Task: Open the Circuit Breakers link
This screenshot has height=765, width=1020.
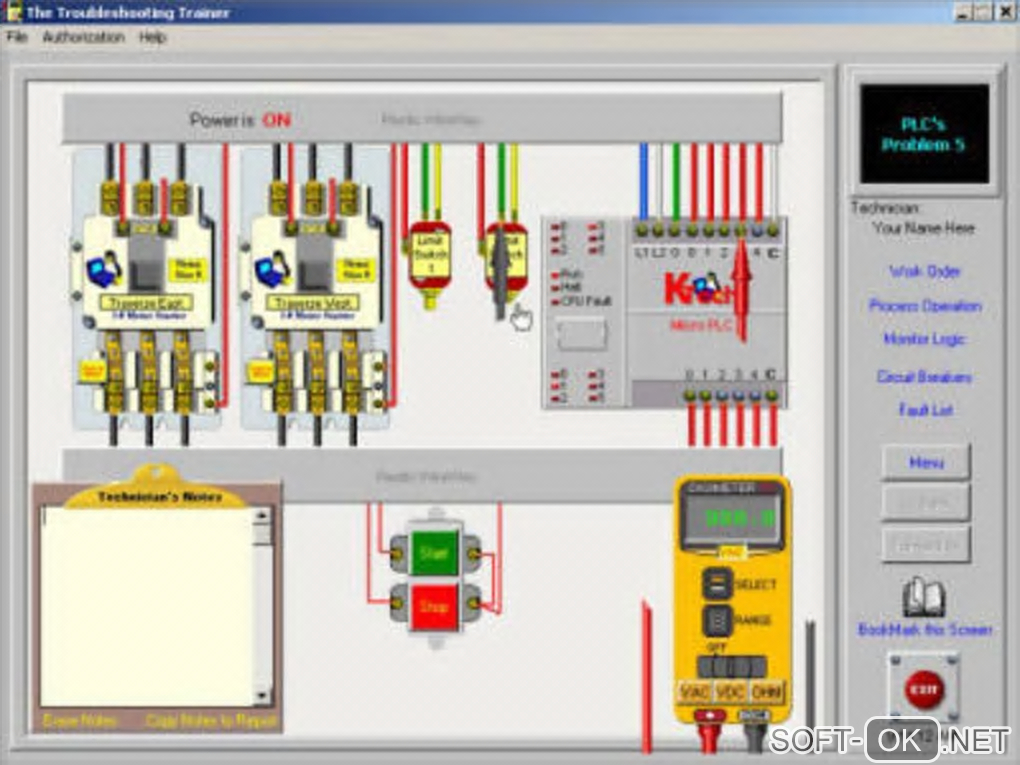Action: point(924,377)
